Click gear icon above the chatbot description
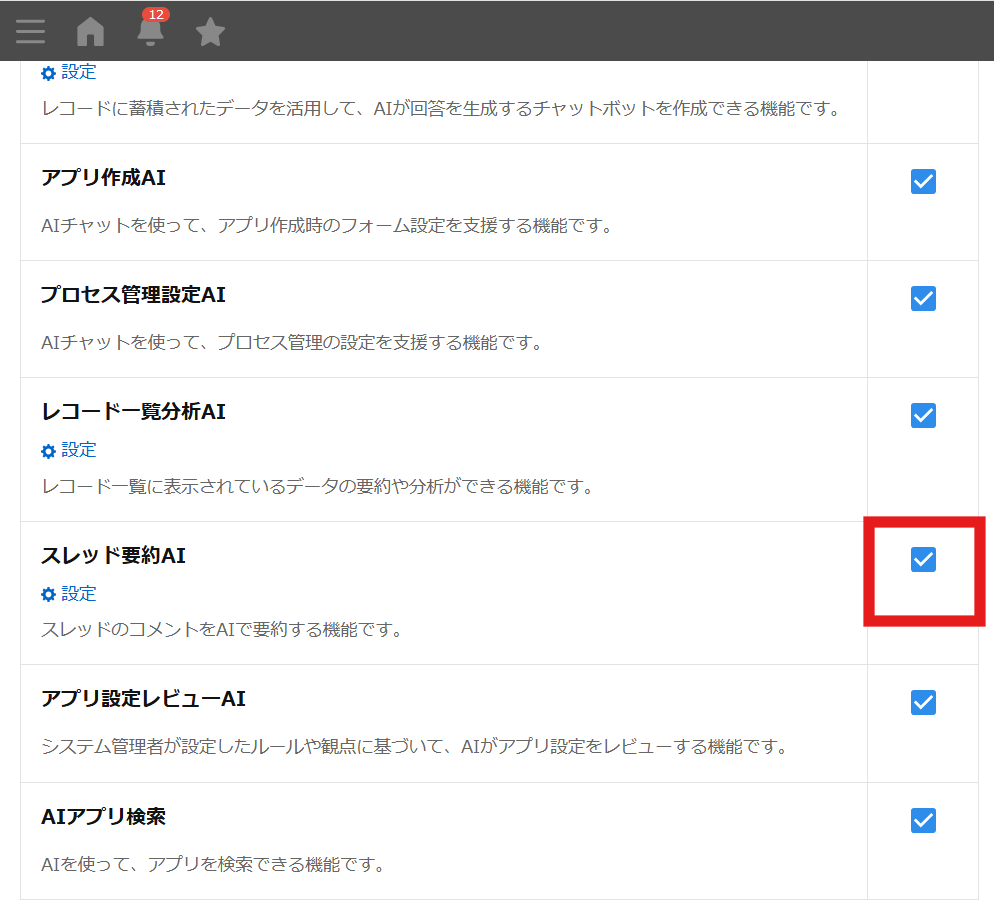 tap(48, 73)
